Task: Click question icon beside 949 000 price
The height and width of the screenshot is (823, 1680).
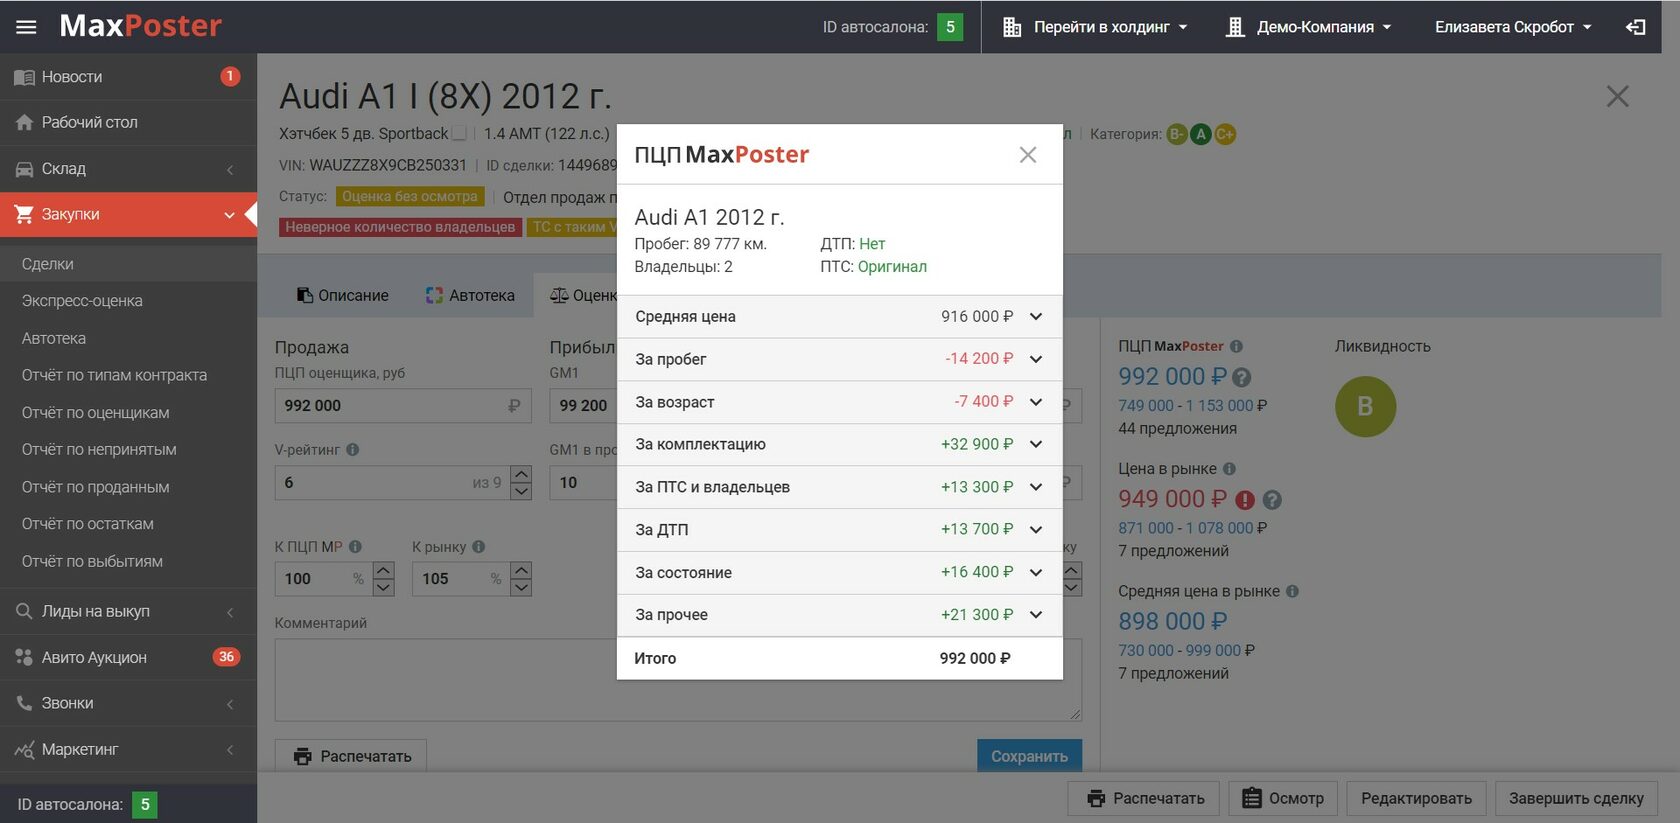Action: coord(1272,500)
